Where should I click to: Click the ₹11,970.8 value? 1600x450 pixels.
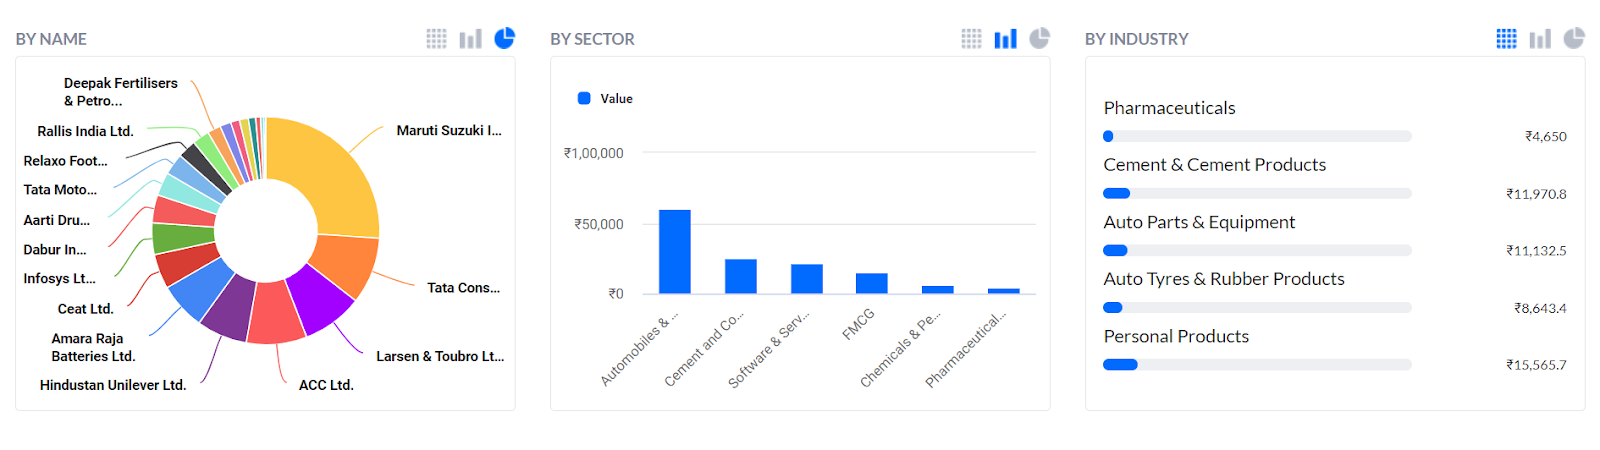1536,194
